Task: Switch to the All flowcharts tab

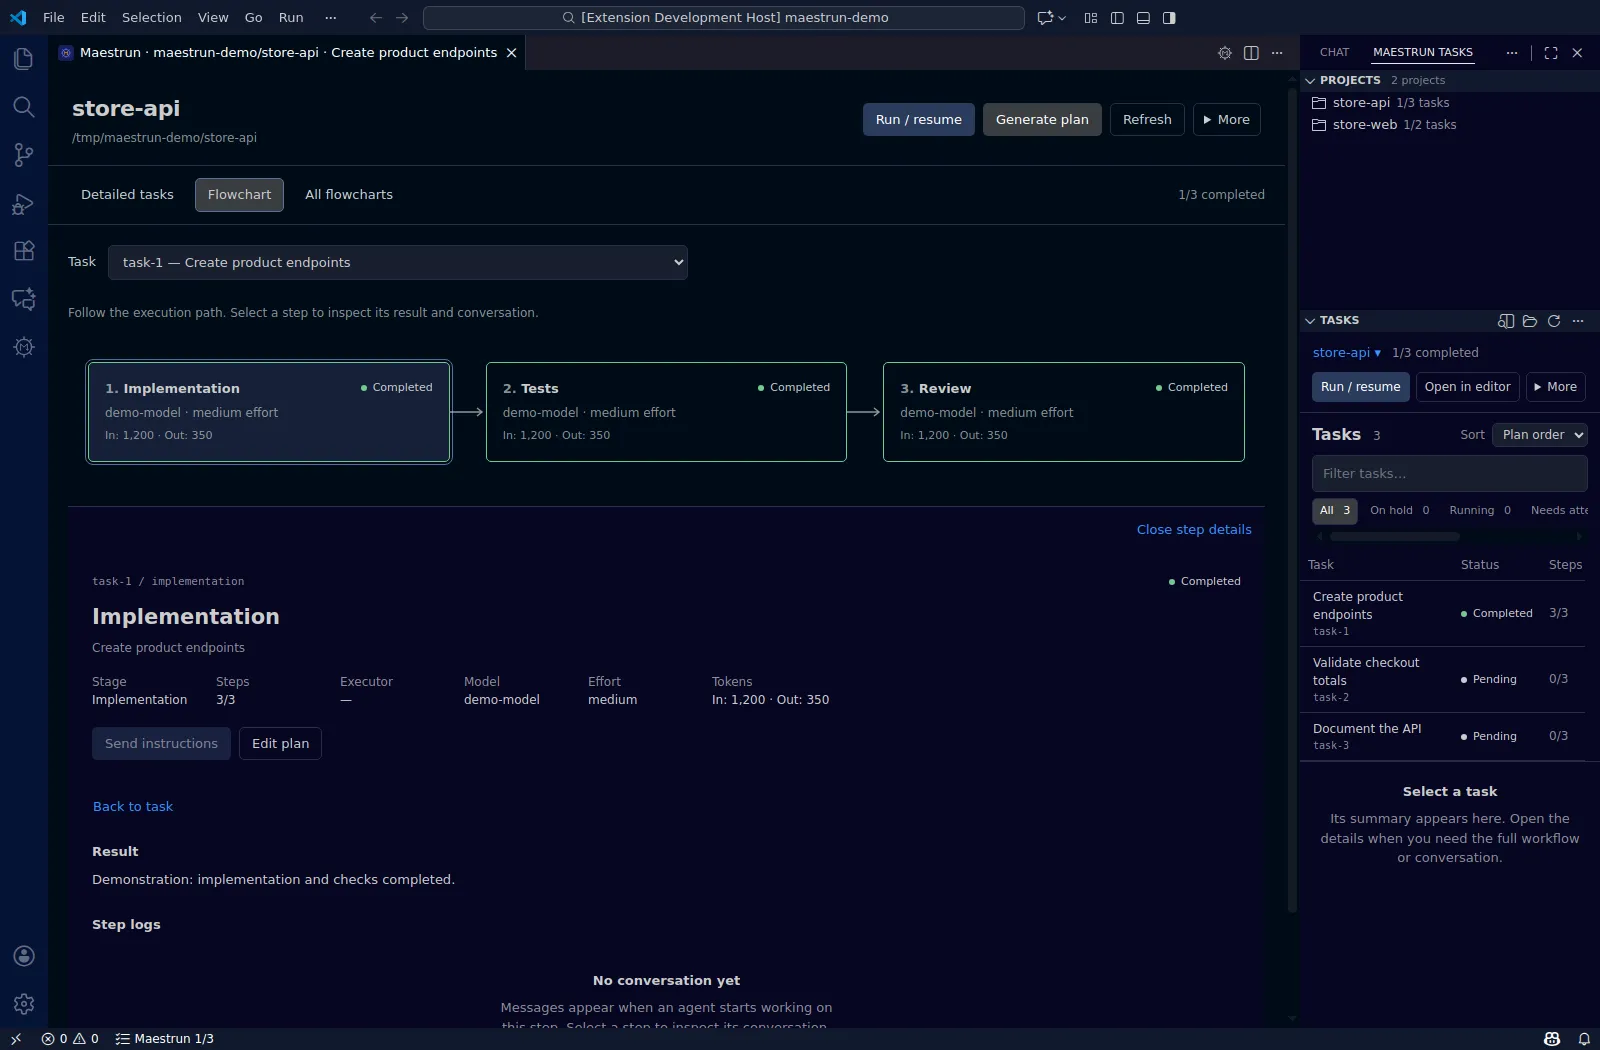Action: [x=349, y=195]
